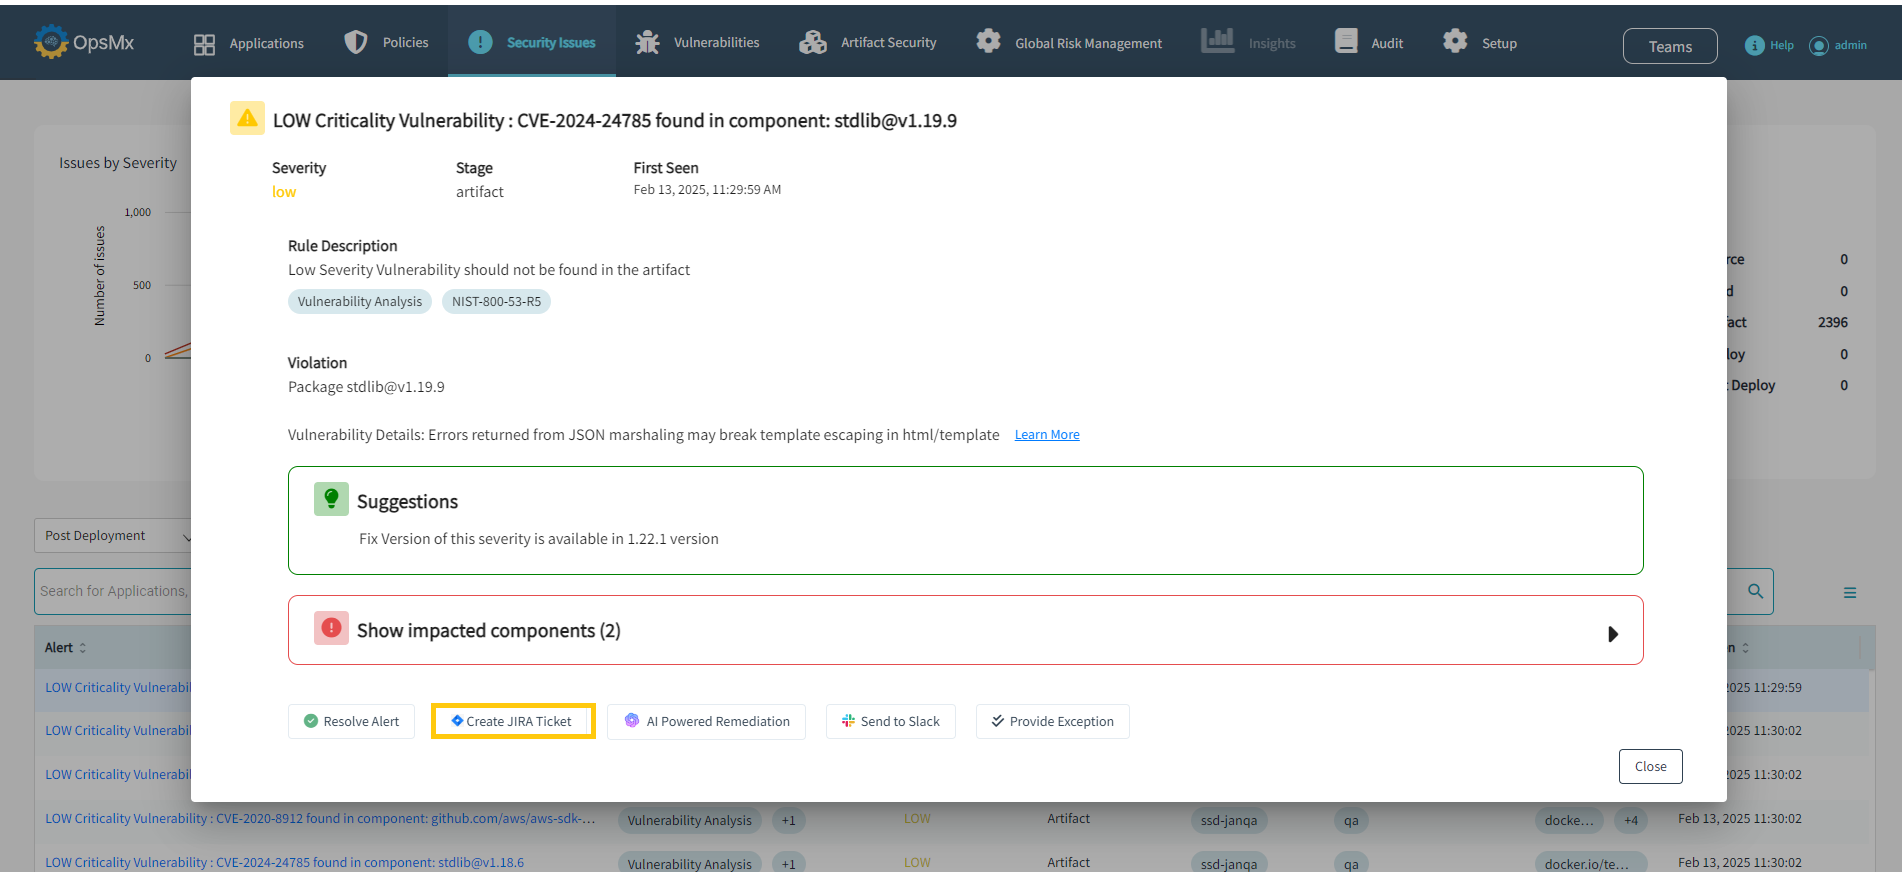Click the search magnifier icon
The width and height of the screenshot is (1902, 872).
click(1755, 591)
